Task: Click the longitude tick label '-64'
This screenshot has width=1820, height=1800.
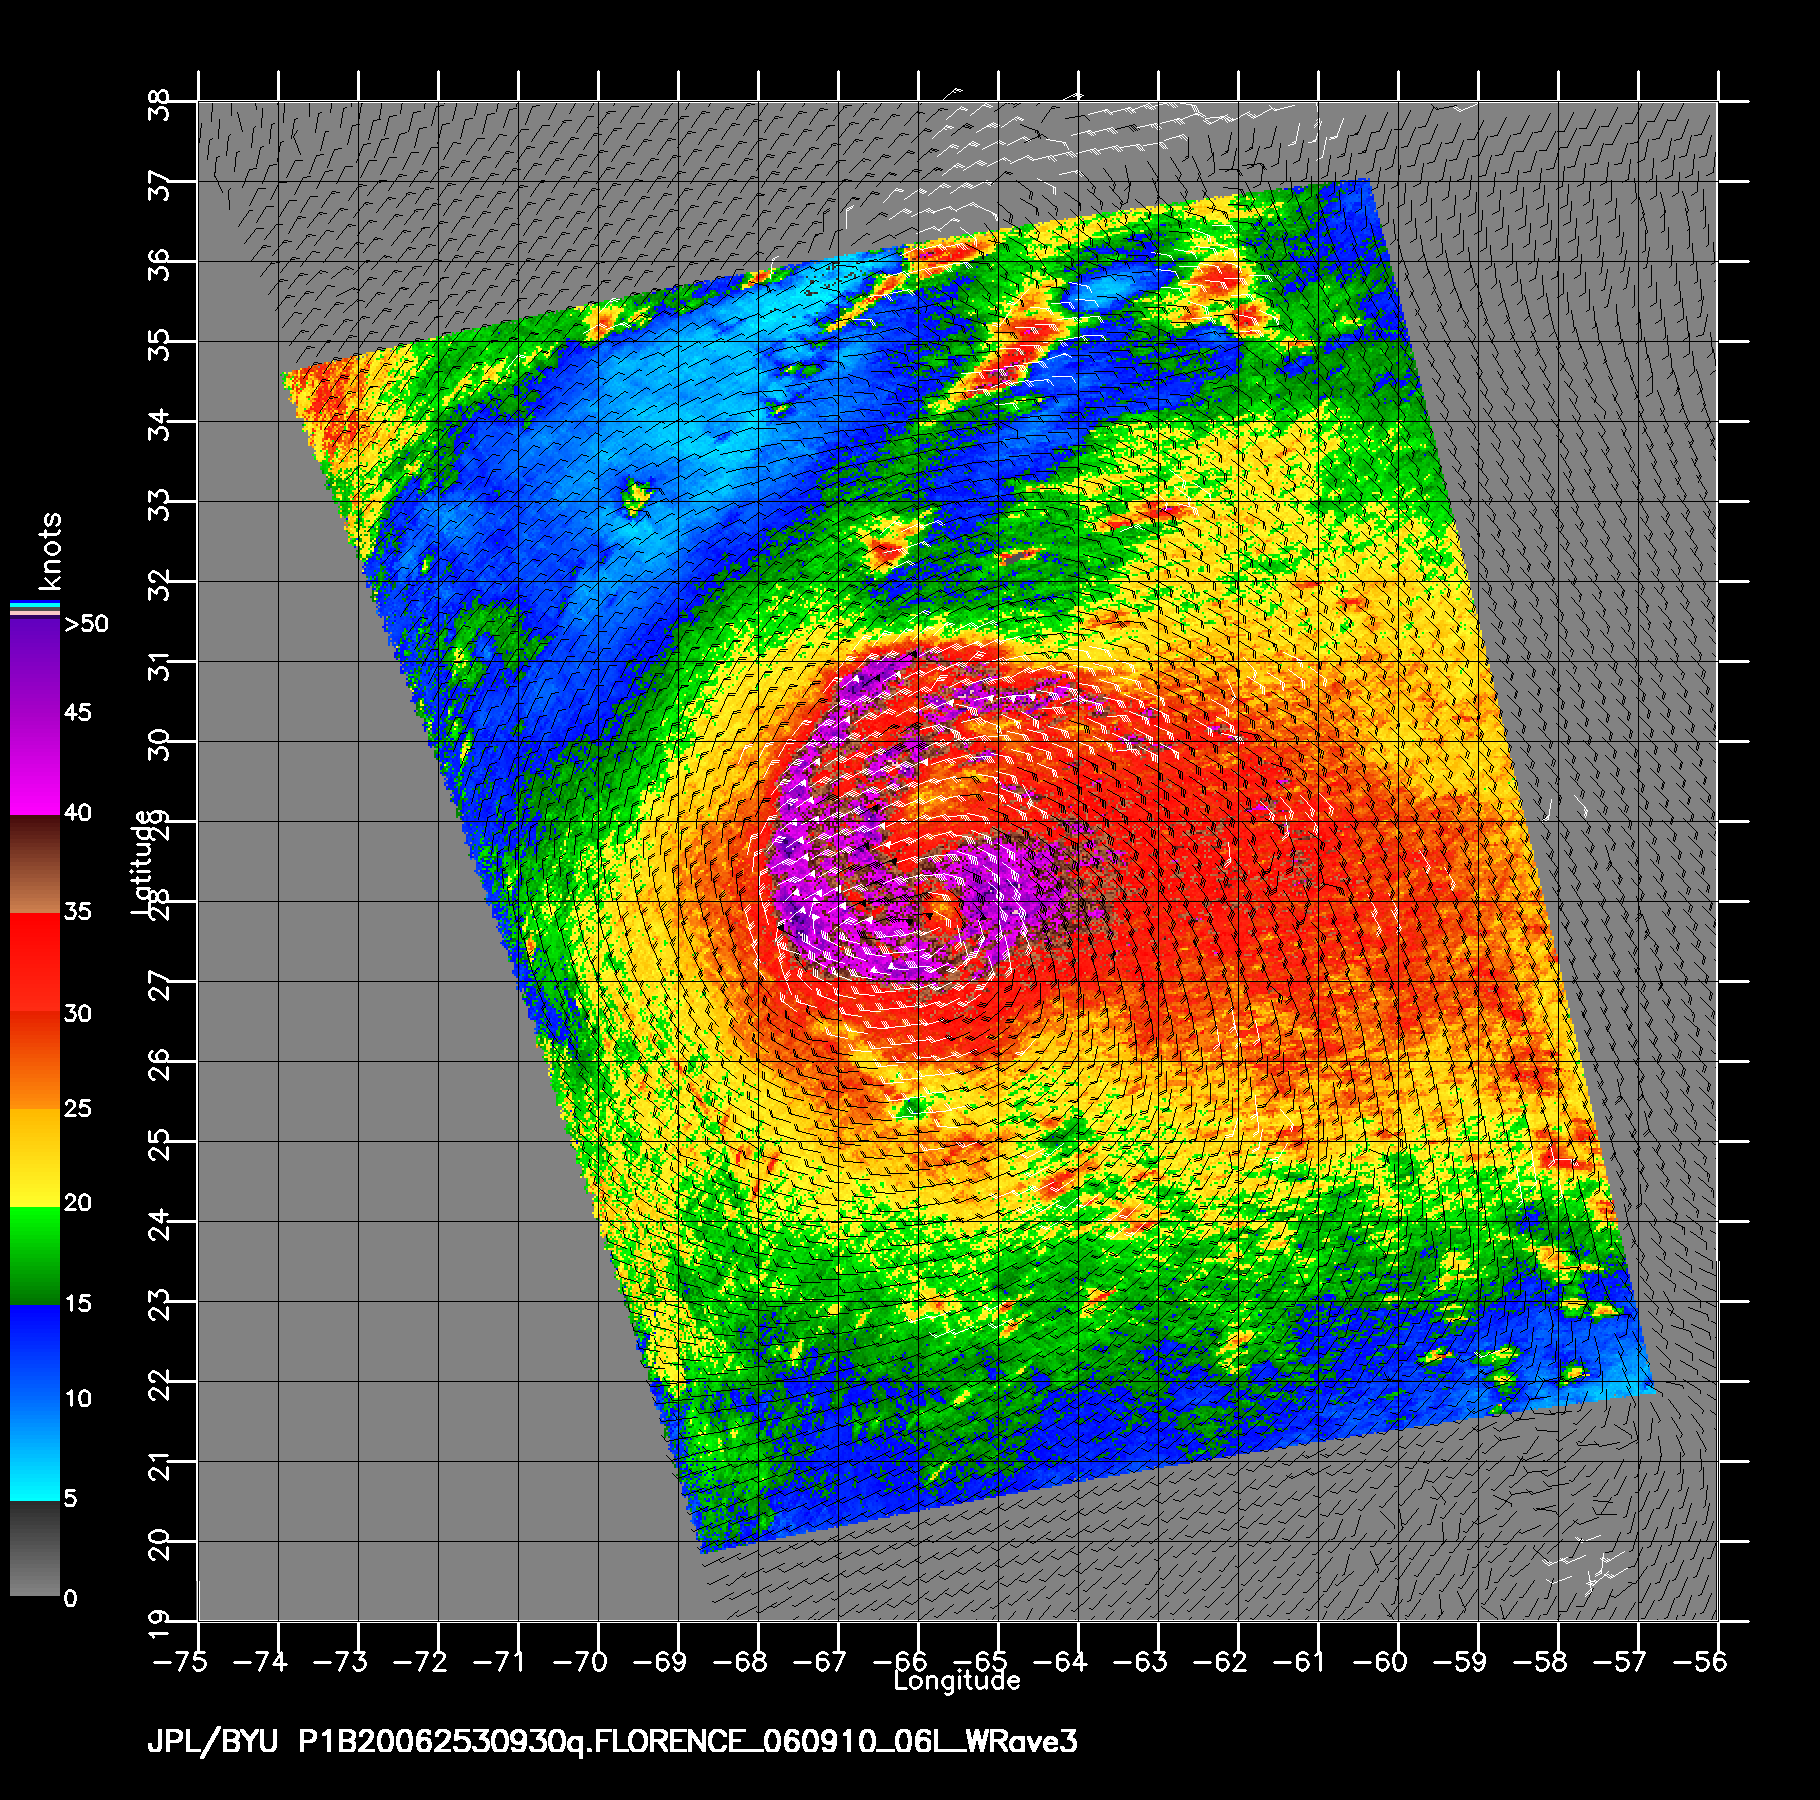Action: [x=1060, y=1661]
